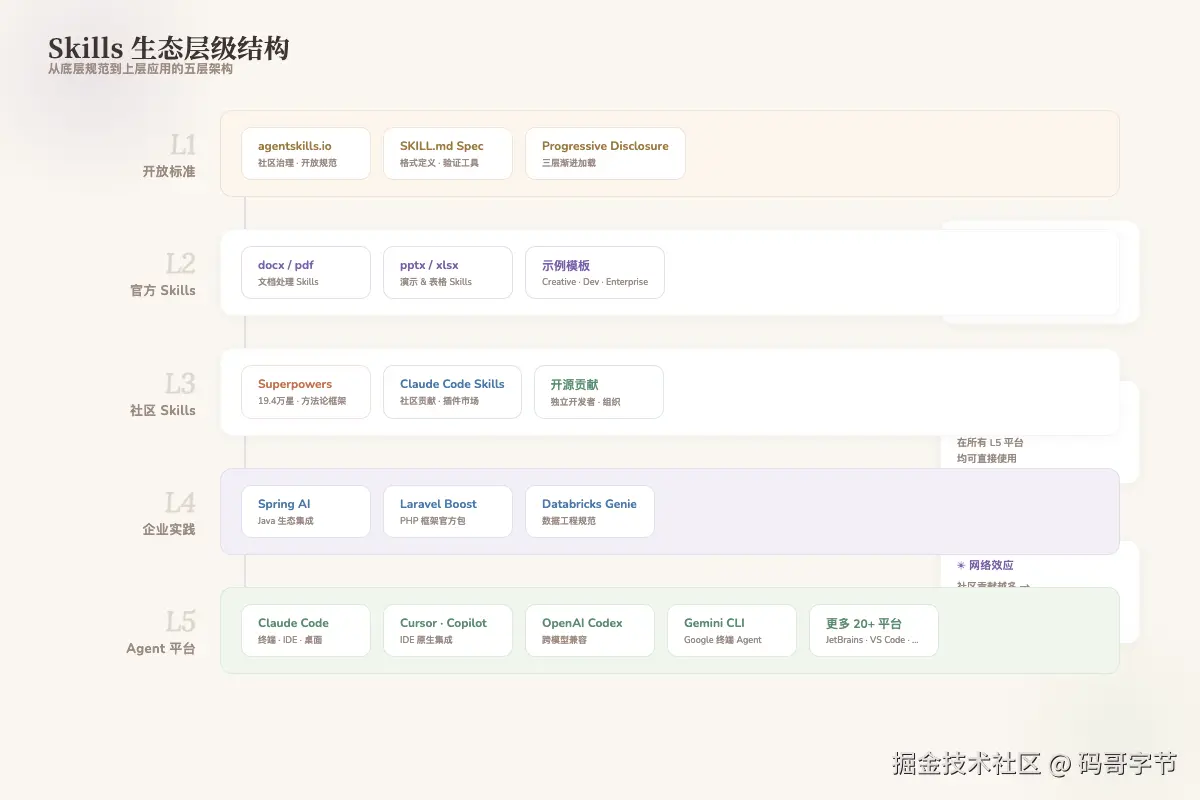Click the 网络效应 heading

point(985,565)
